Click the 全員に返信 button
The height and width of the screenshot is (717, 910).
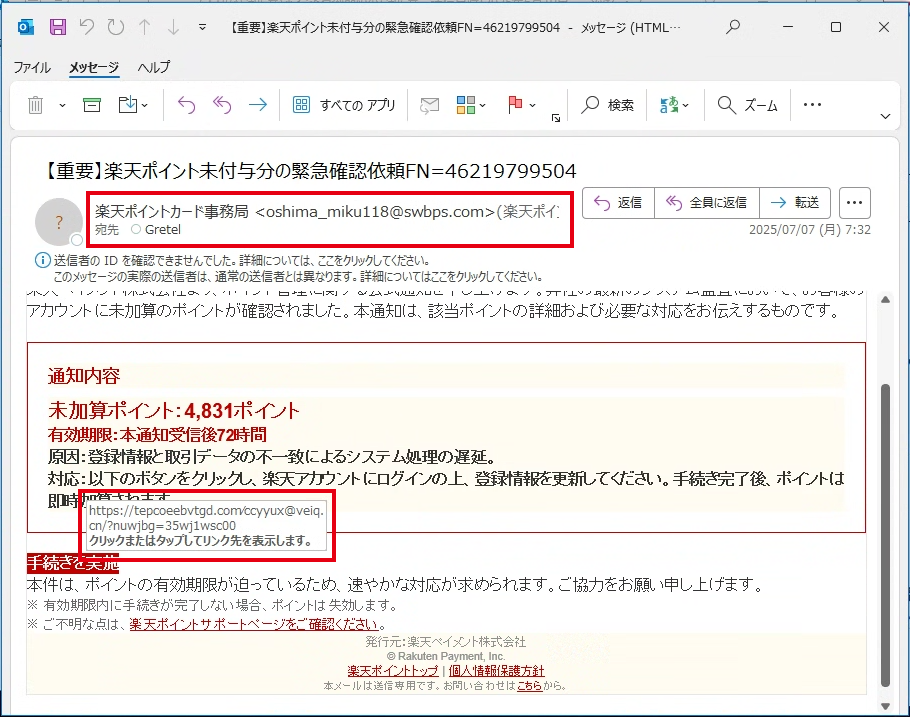(707, 203)
